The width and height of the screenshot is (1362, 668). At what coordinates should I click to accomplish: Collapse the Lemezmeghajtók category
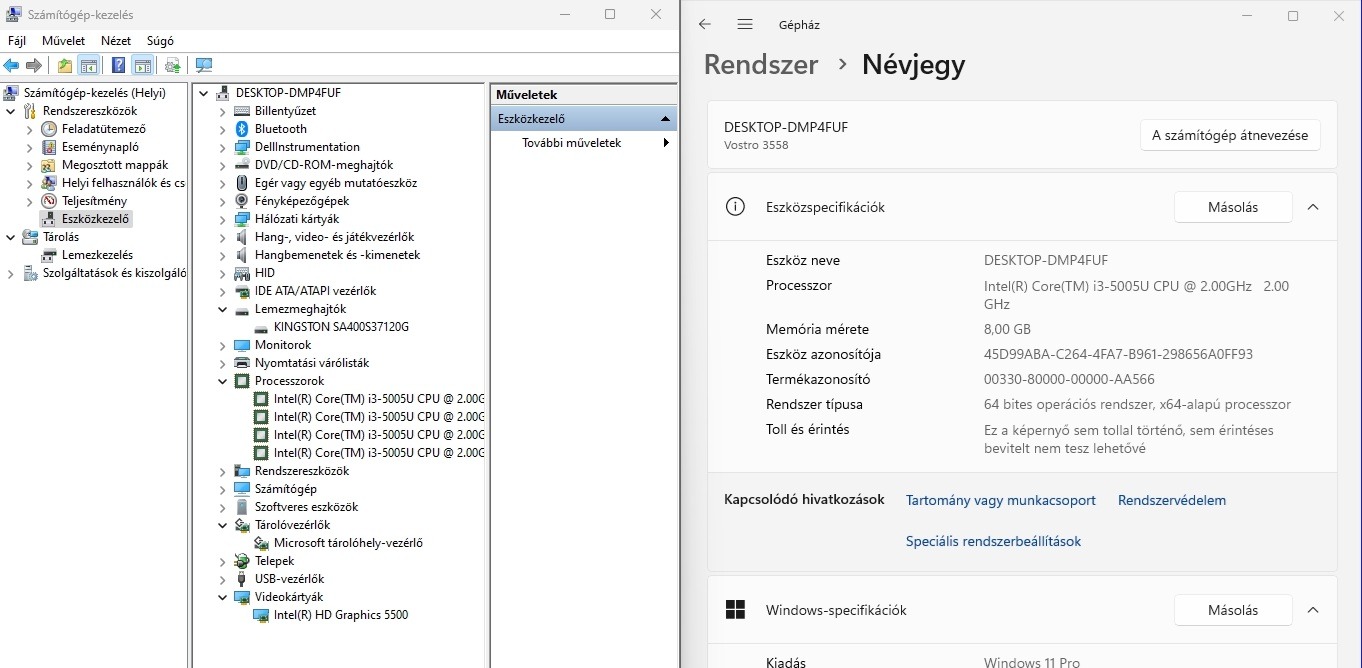[223, 309]
